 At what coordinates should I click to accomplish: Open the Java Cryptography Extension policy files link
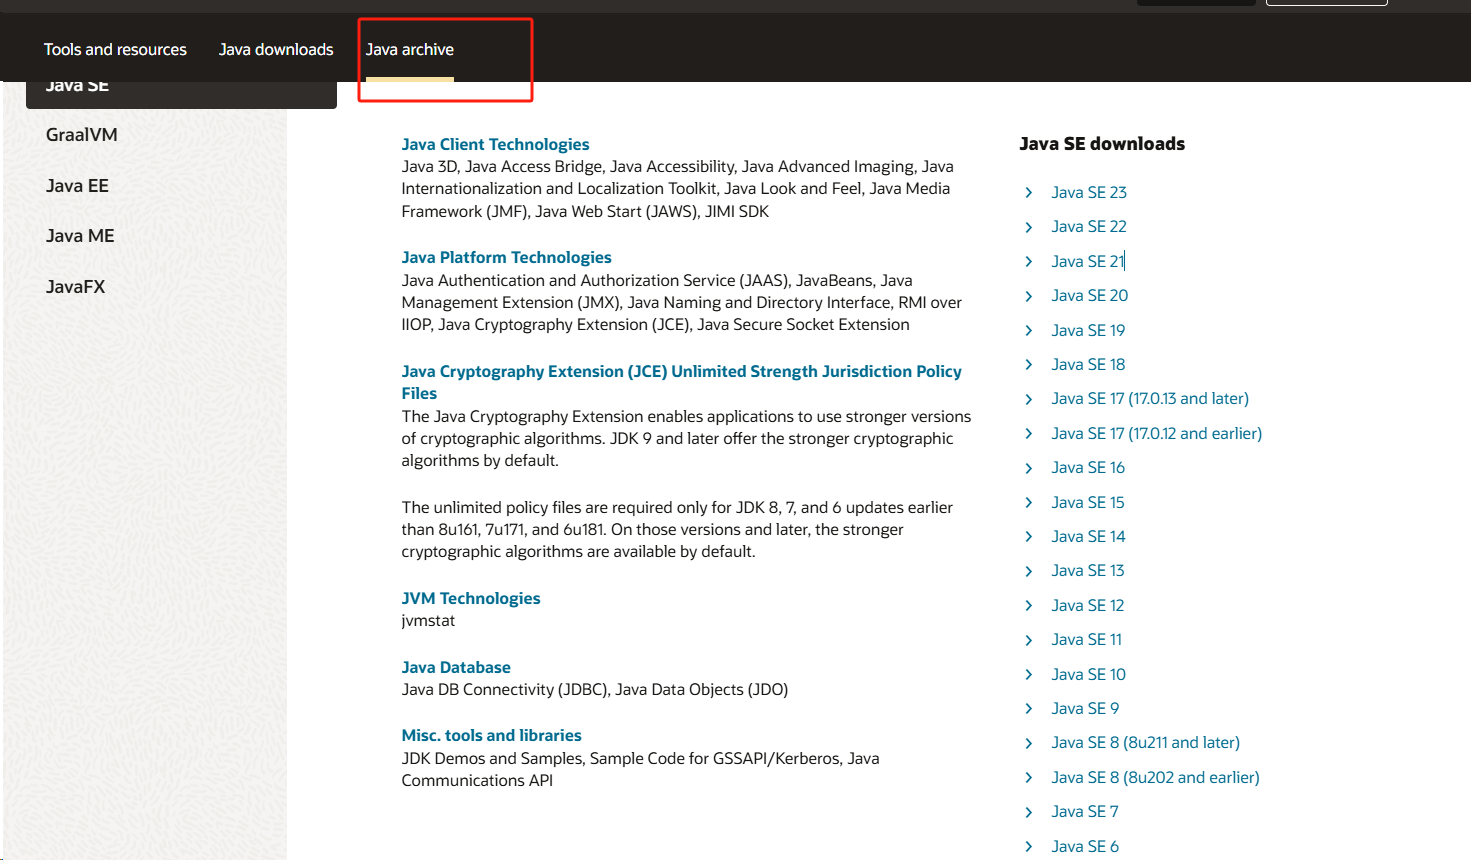click(681, 382)
